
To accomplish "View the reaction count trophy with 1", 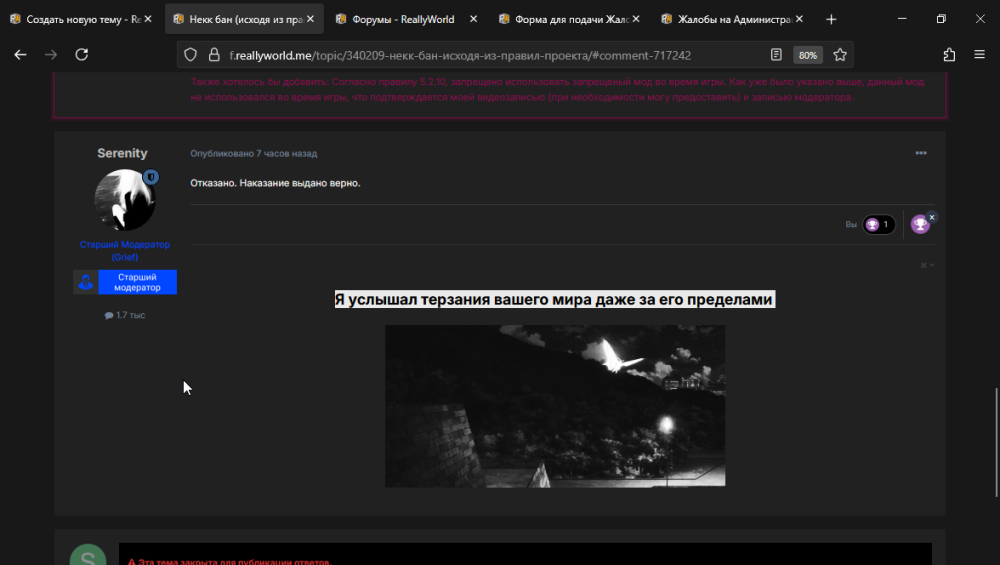I will [x=879, y=224].
